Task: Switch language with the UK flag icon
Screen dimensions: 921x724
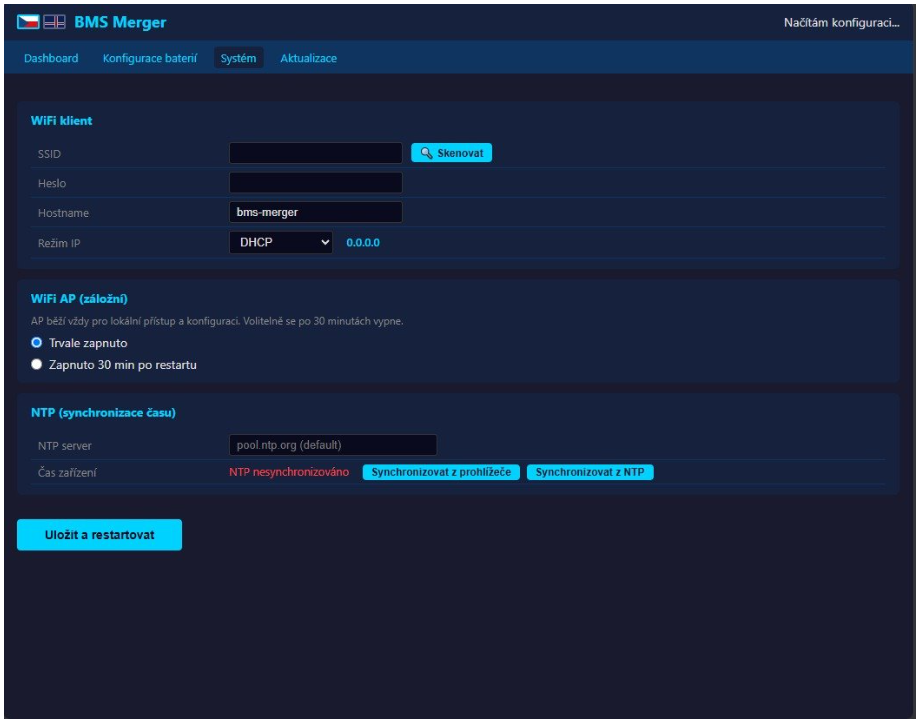Action: 55,22
